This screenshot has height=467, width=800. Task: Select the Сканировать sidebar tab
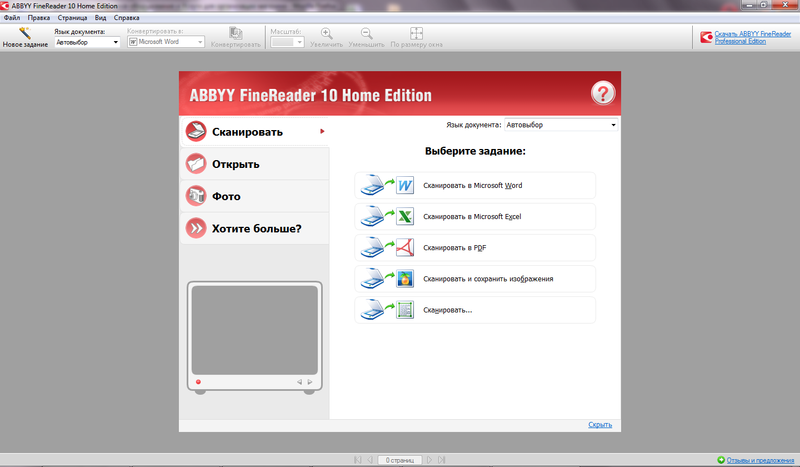pos(254,132)
